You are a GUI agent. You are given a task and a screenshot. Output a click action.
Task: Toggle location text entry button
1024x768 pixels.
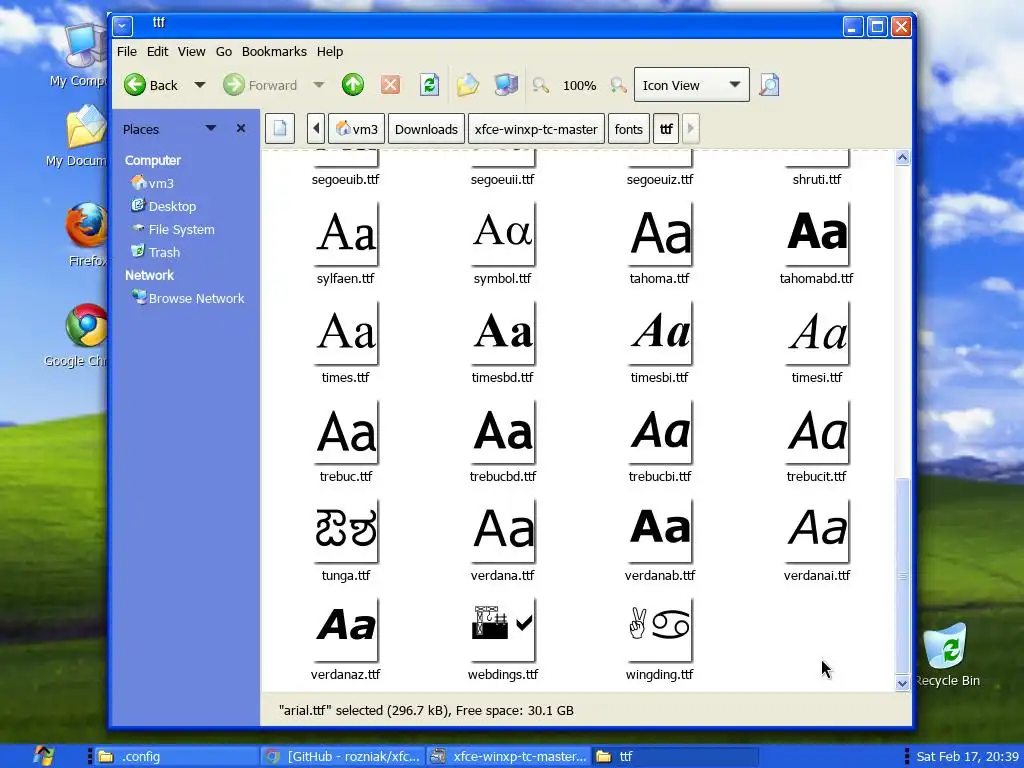tap(280, 129)
